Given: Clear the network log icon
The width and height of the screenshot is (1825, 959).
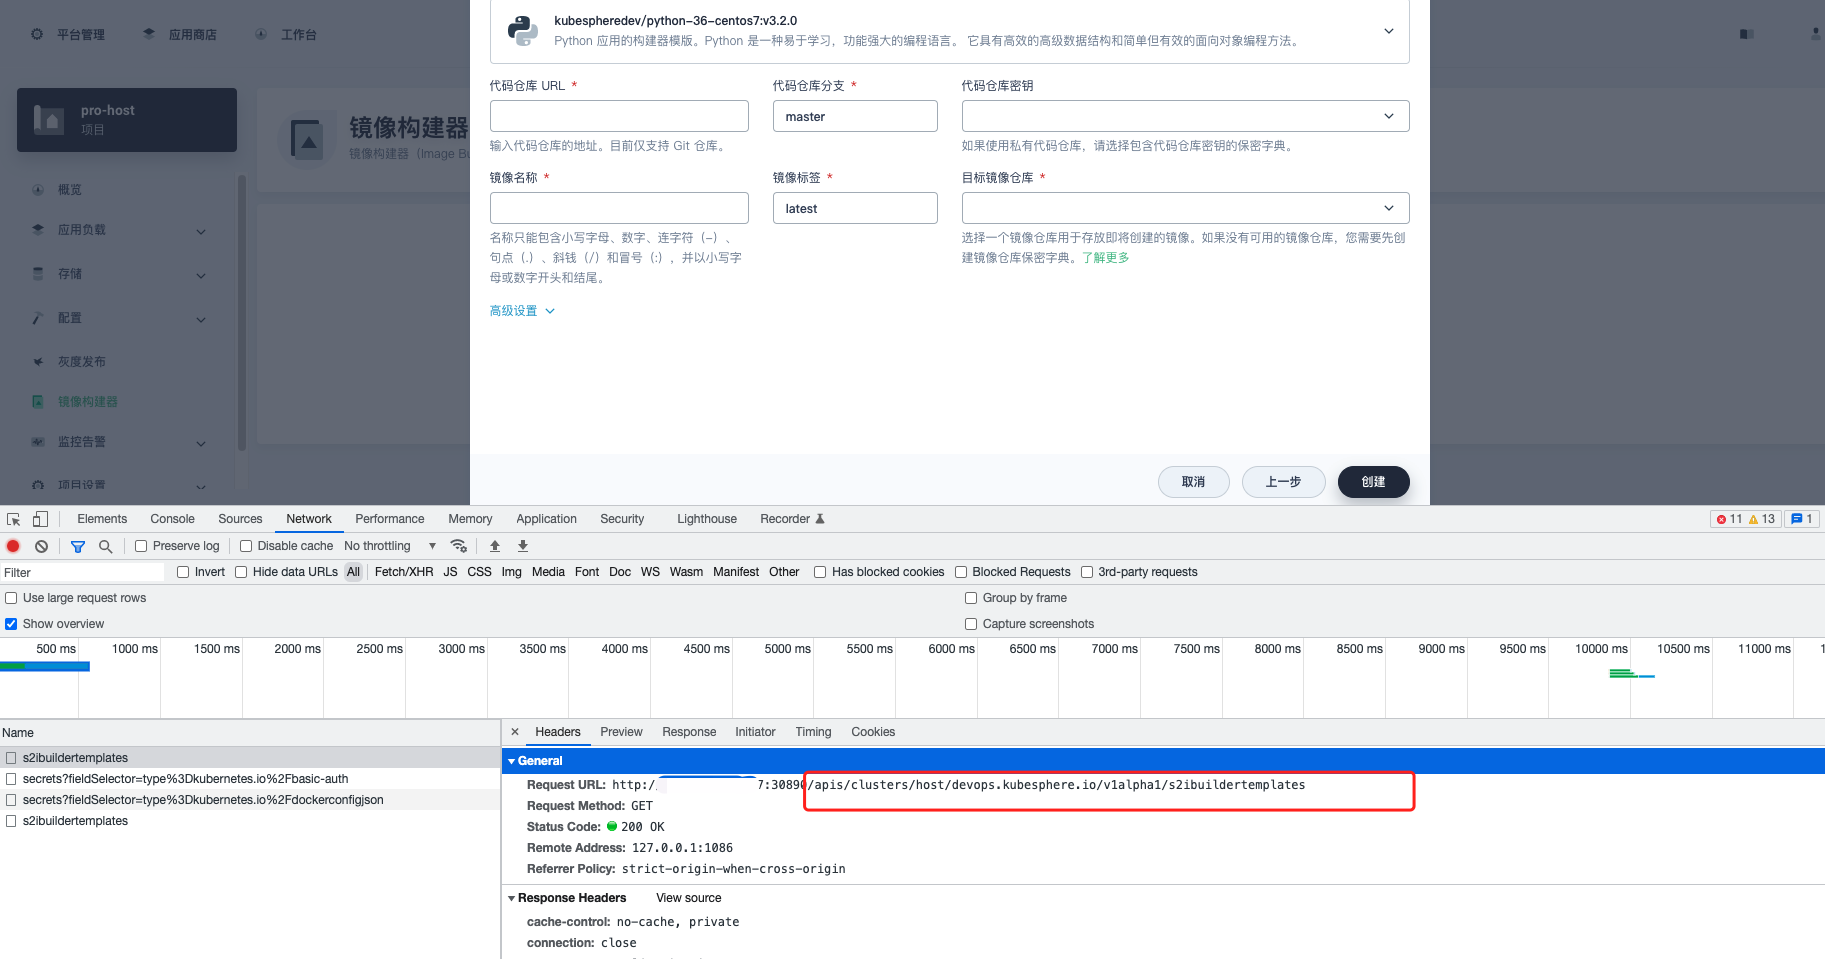Looking at the screenshot, I should pos(41,546).
